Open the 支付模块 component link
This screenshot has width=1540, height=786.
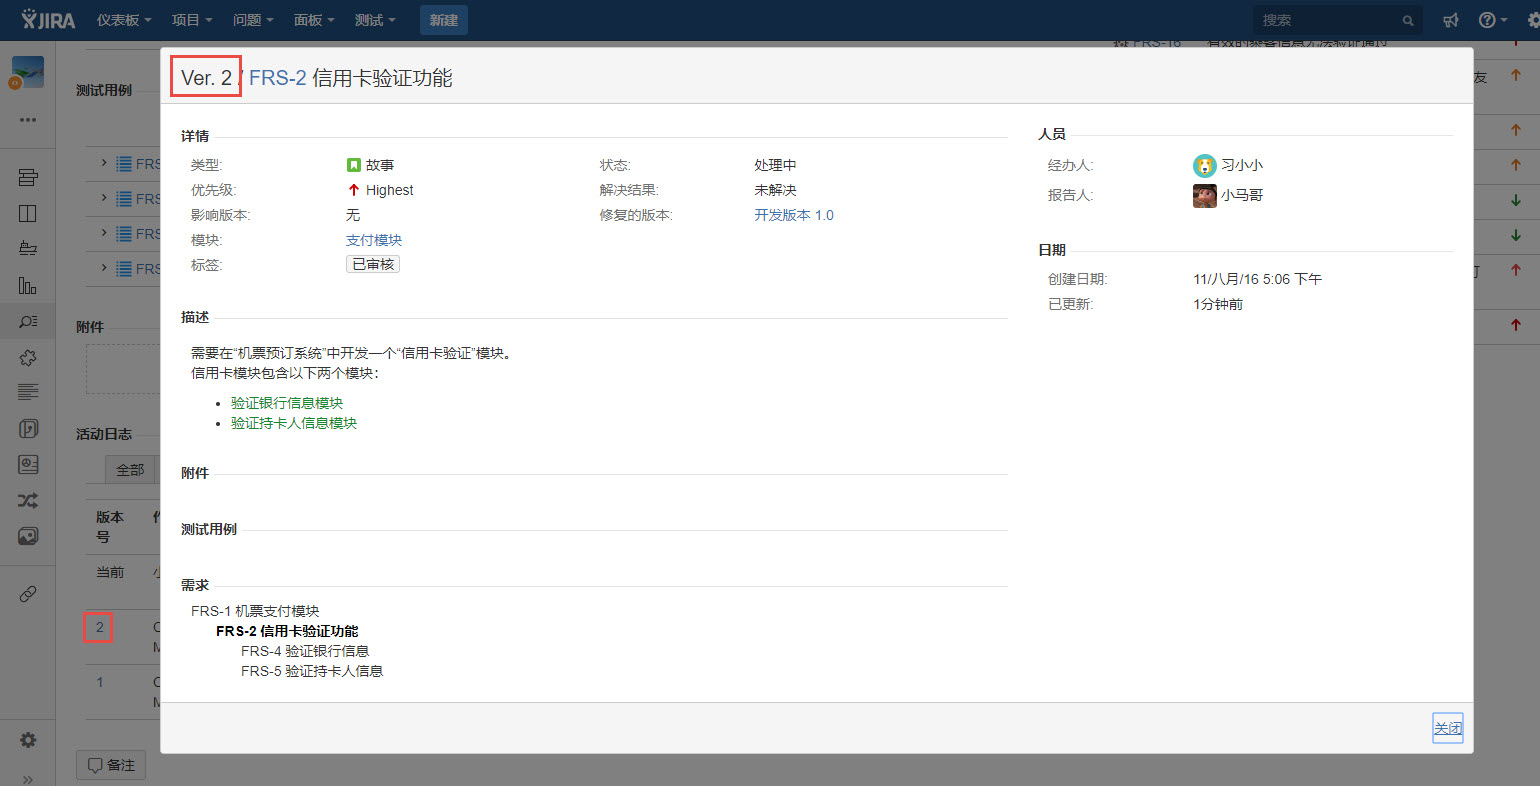tap(374, 240)
